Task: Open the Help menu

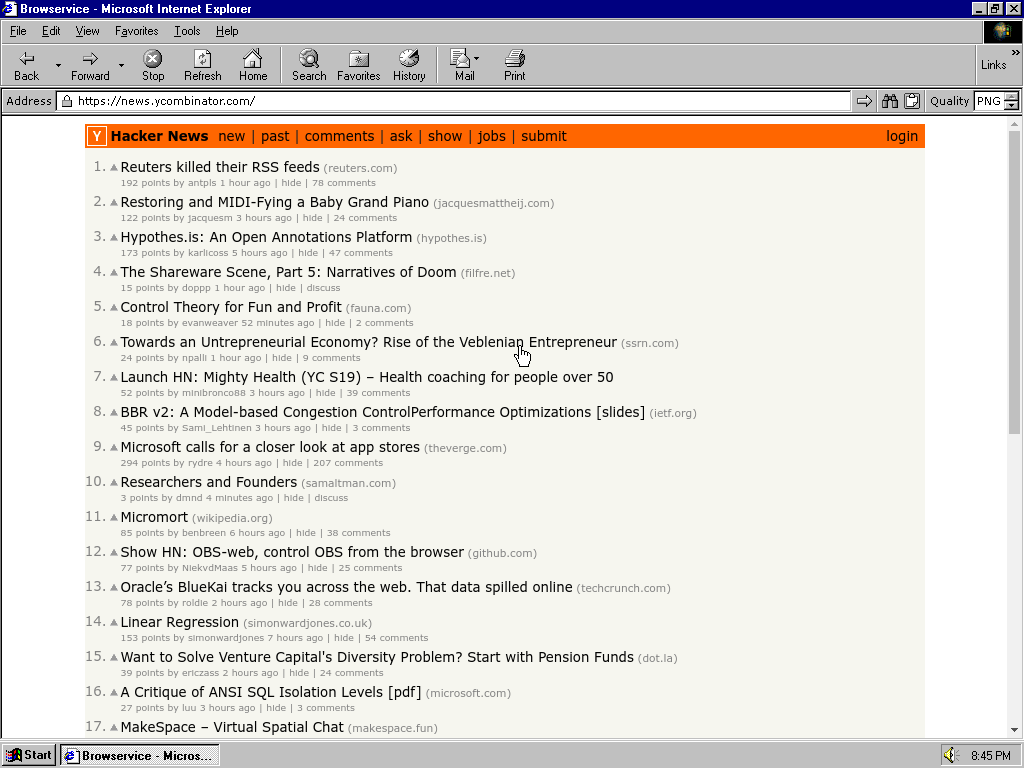Action: click(x=227, y=31)
